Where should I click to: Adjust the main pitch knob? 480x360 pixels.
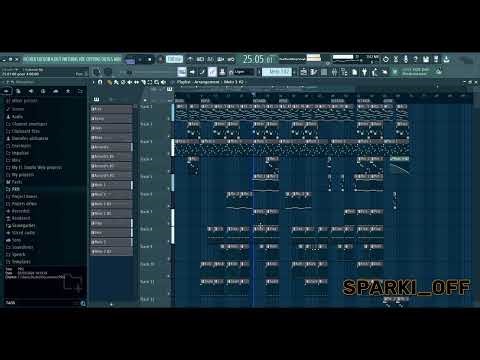point(108,72)
